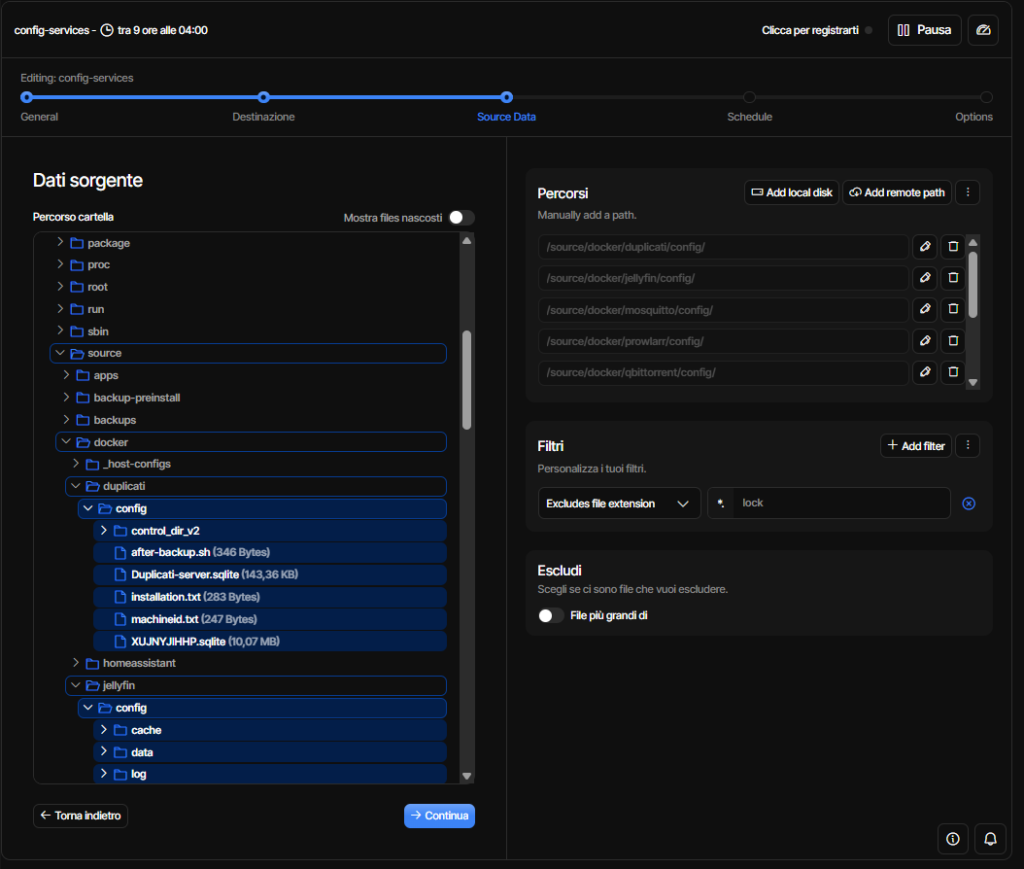Edit the /source/docker/prowlarr/config/ path

click(925, 341)
